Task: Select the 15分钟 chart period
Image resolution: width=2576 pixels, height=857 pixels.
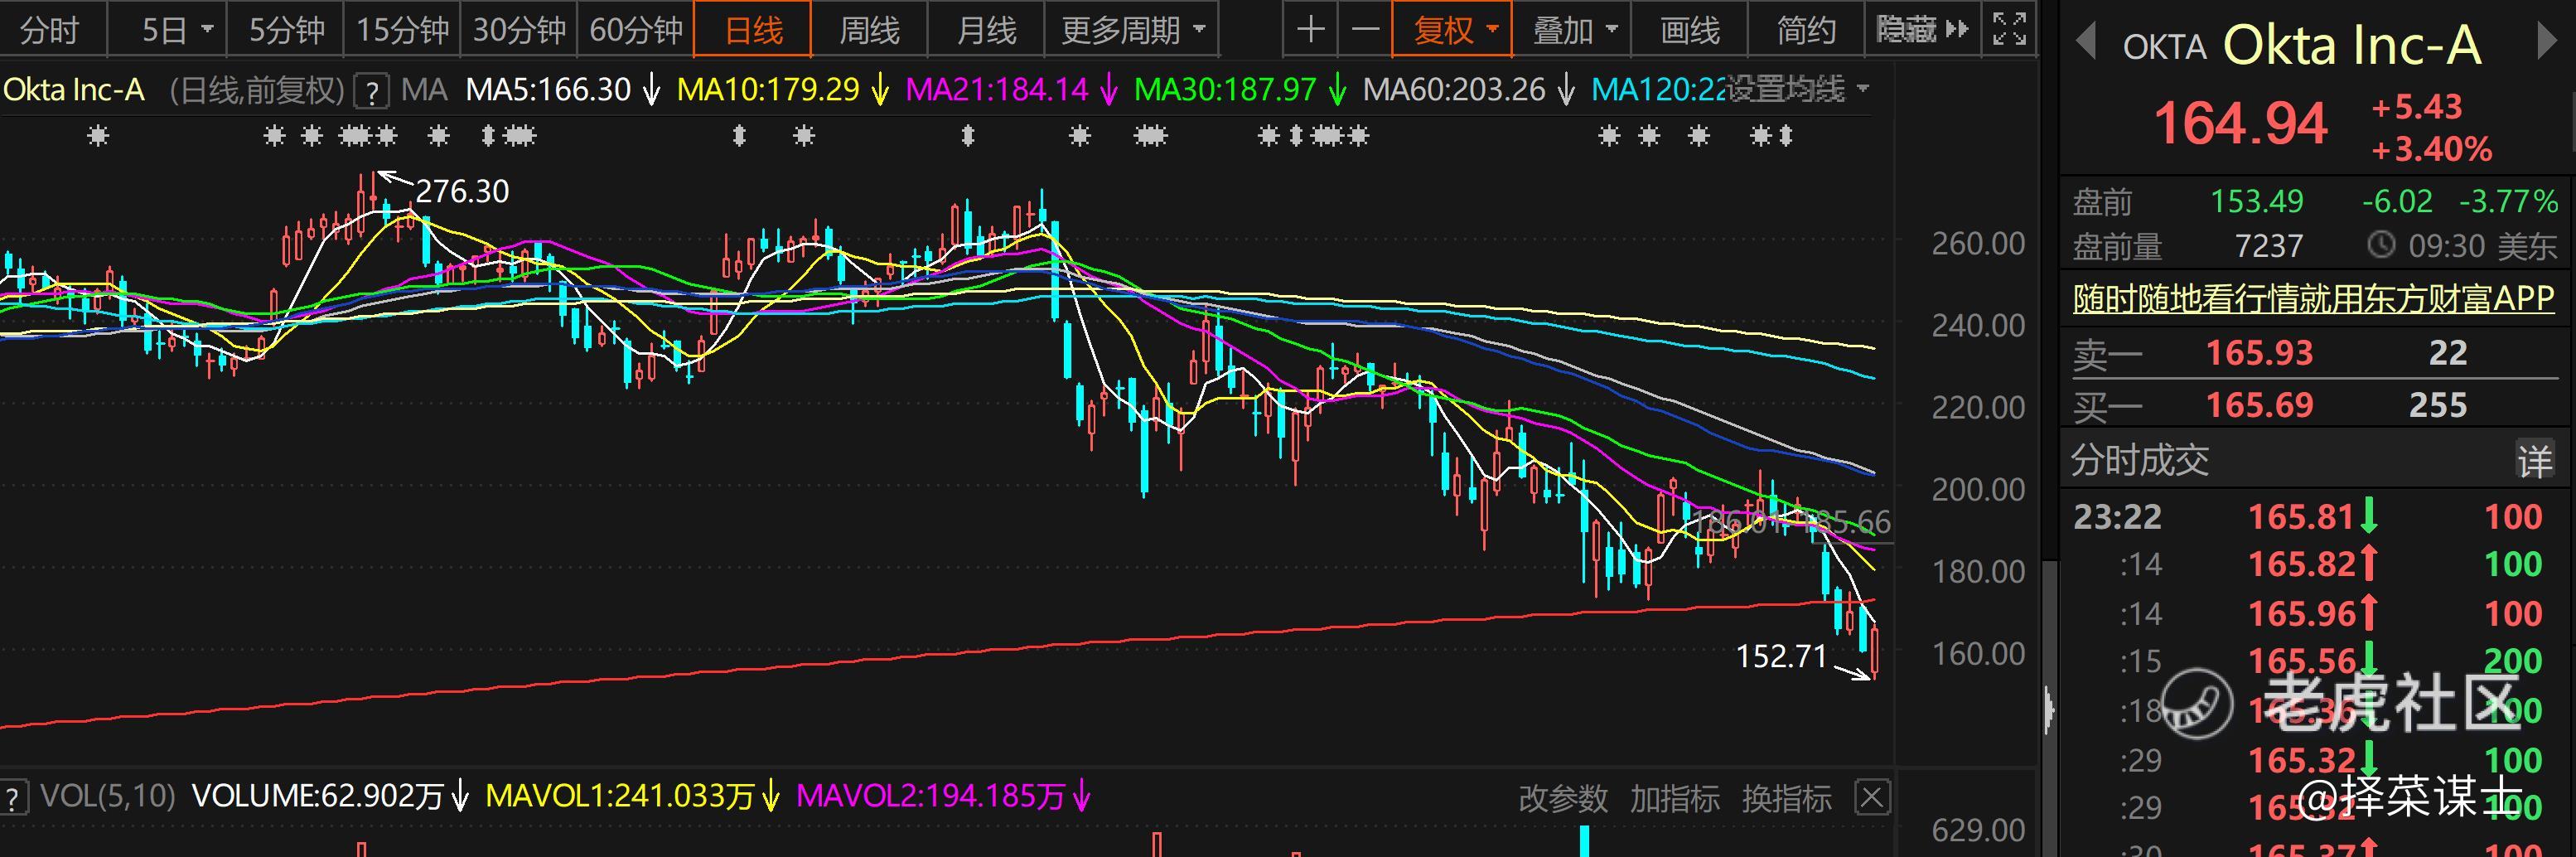Action: point(402,31)
